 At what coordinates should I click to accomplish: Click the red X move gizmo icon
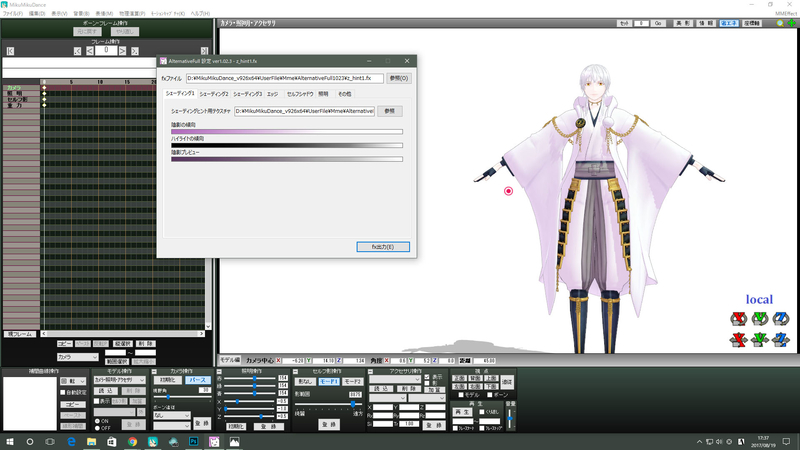click(738, 339)
